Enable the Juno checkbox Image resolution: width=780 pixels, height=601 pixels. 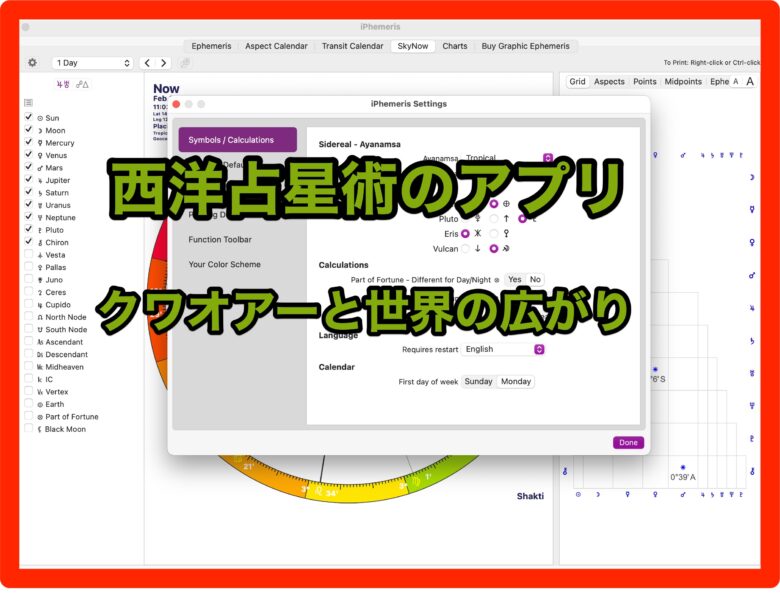pyautogui.click(x=29, y=279)
